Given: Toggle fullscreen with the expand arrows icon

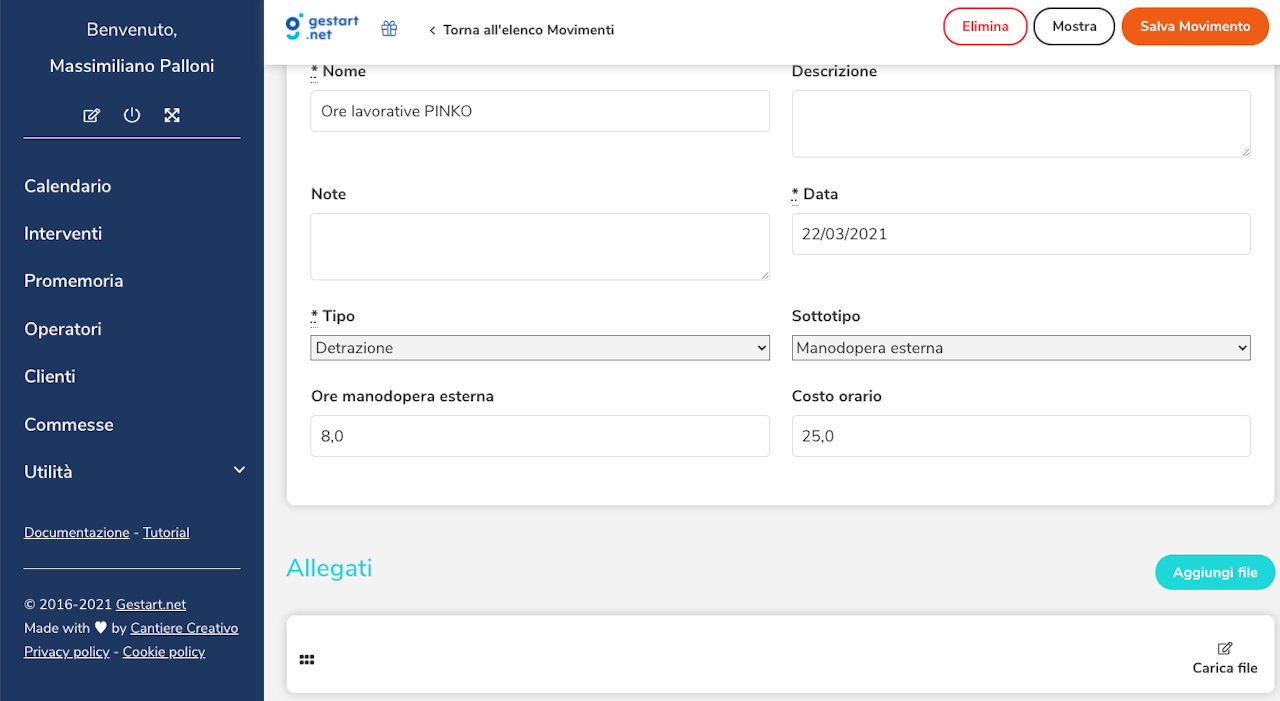Looking at the screenshot, I should (x=171, y=115).
